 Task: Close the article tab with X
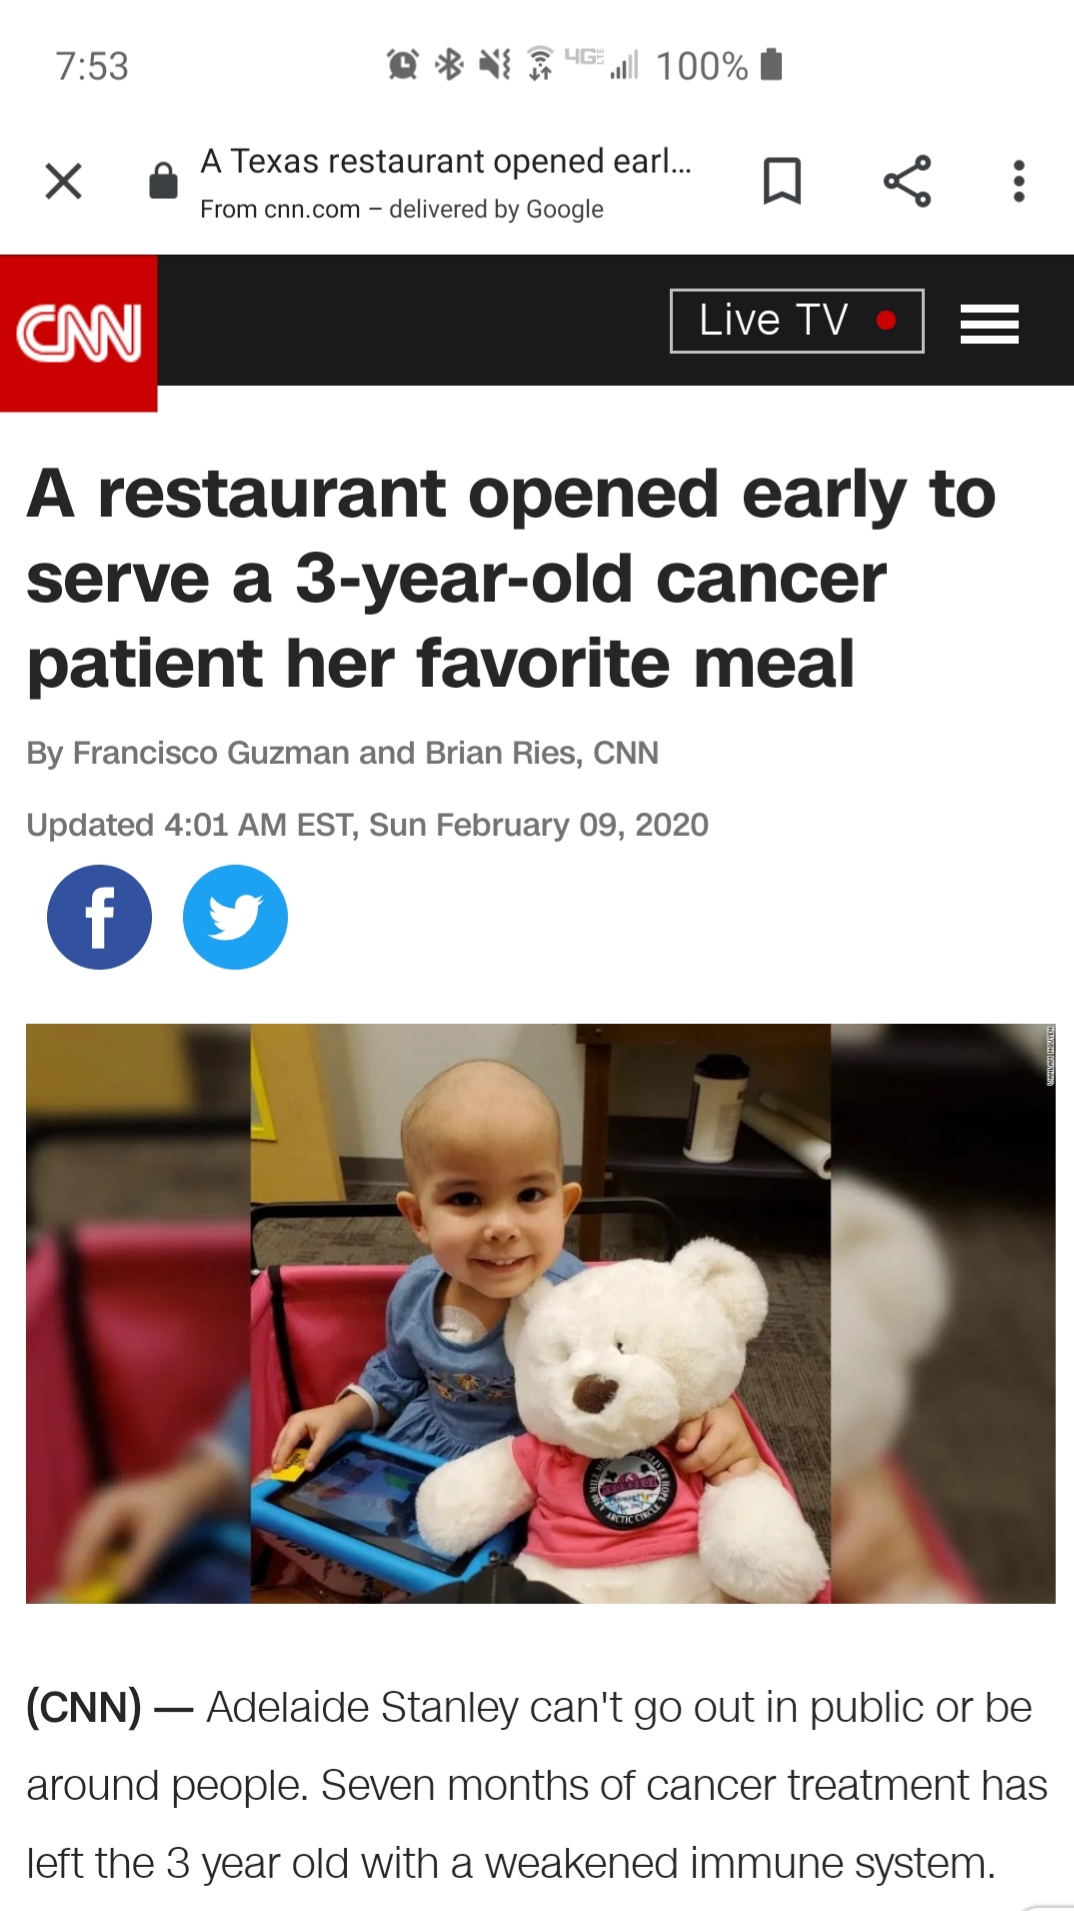coord(63,181)
